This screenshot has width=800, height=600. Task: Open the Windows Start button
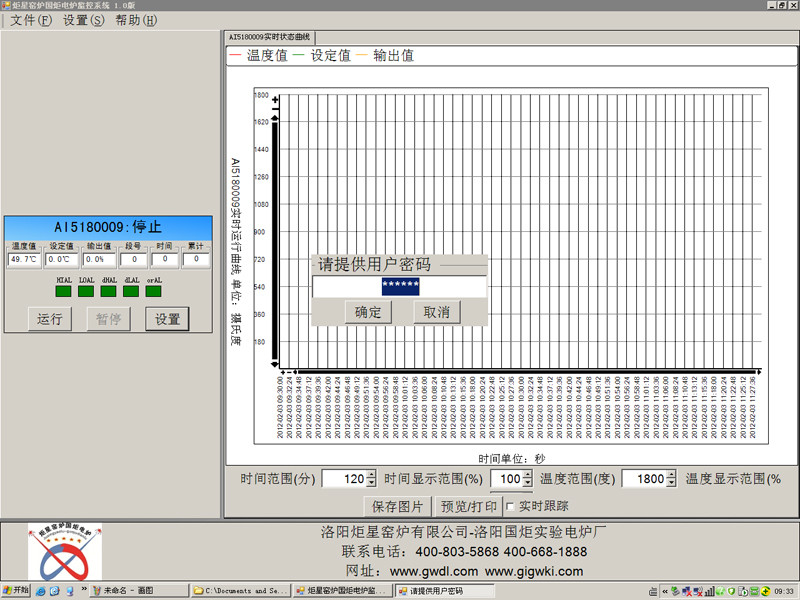pos(17,591)
